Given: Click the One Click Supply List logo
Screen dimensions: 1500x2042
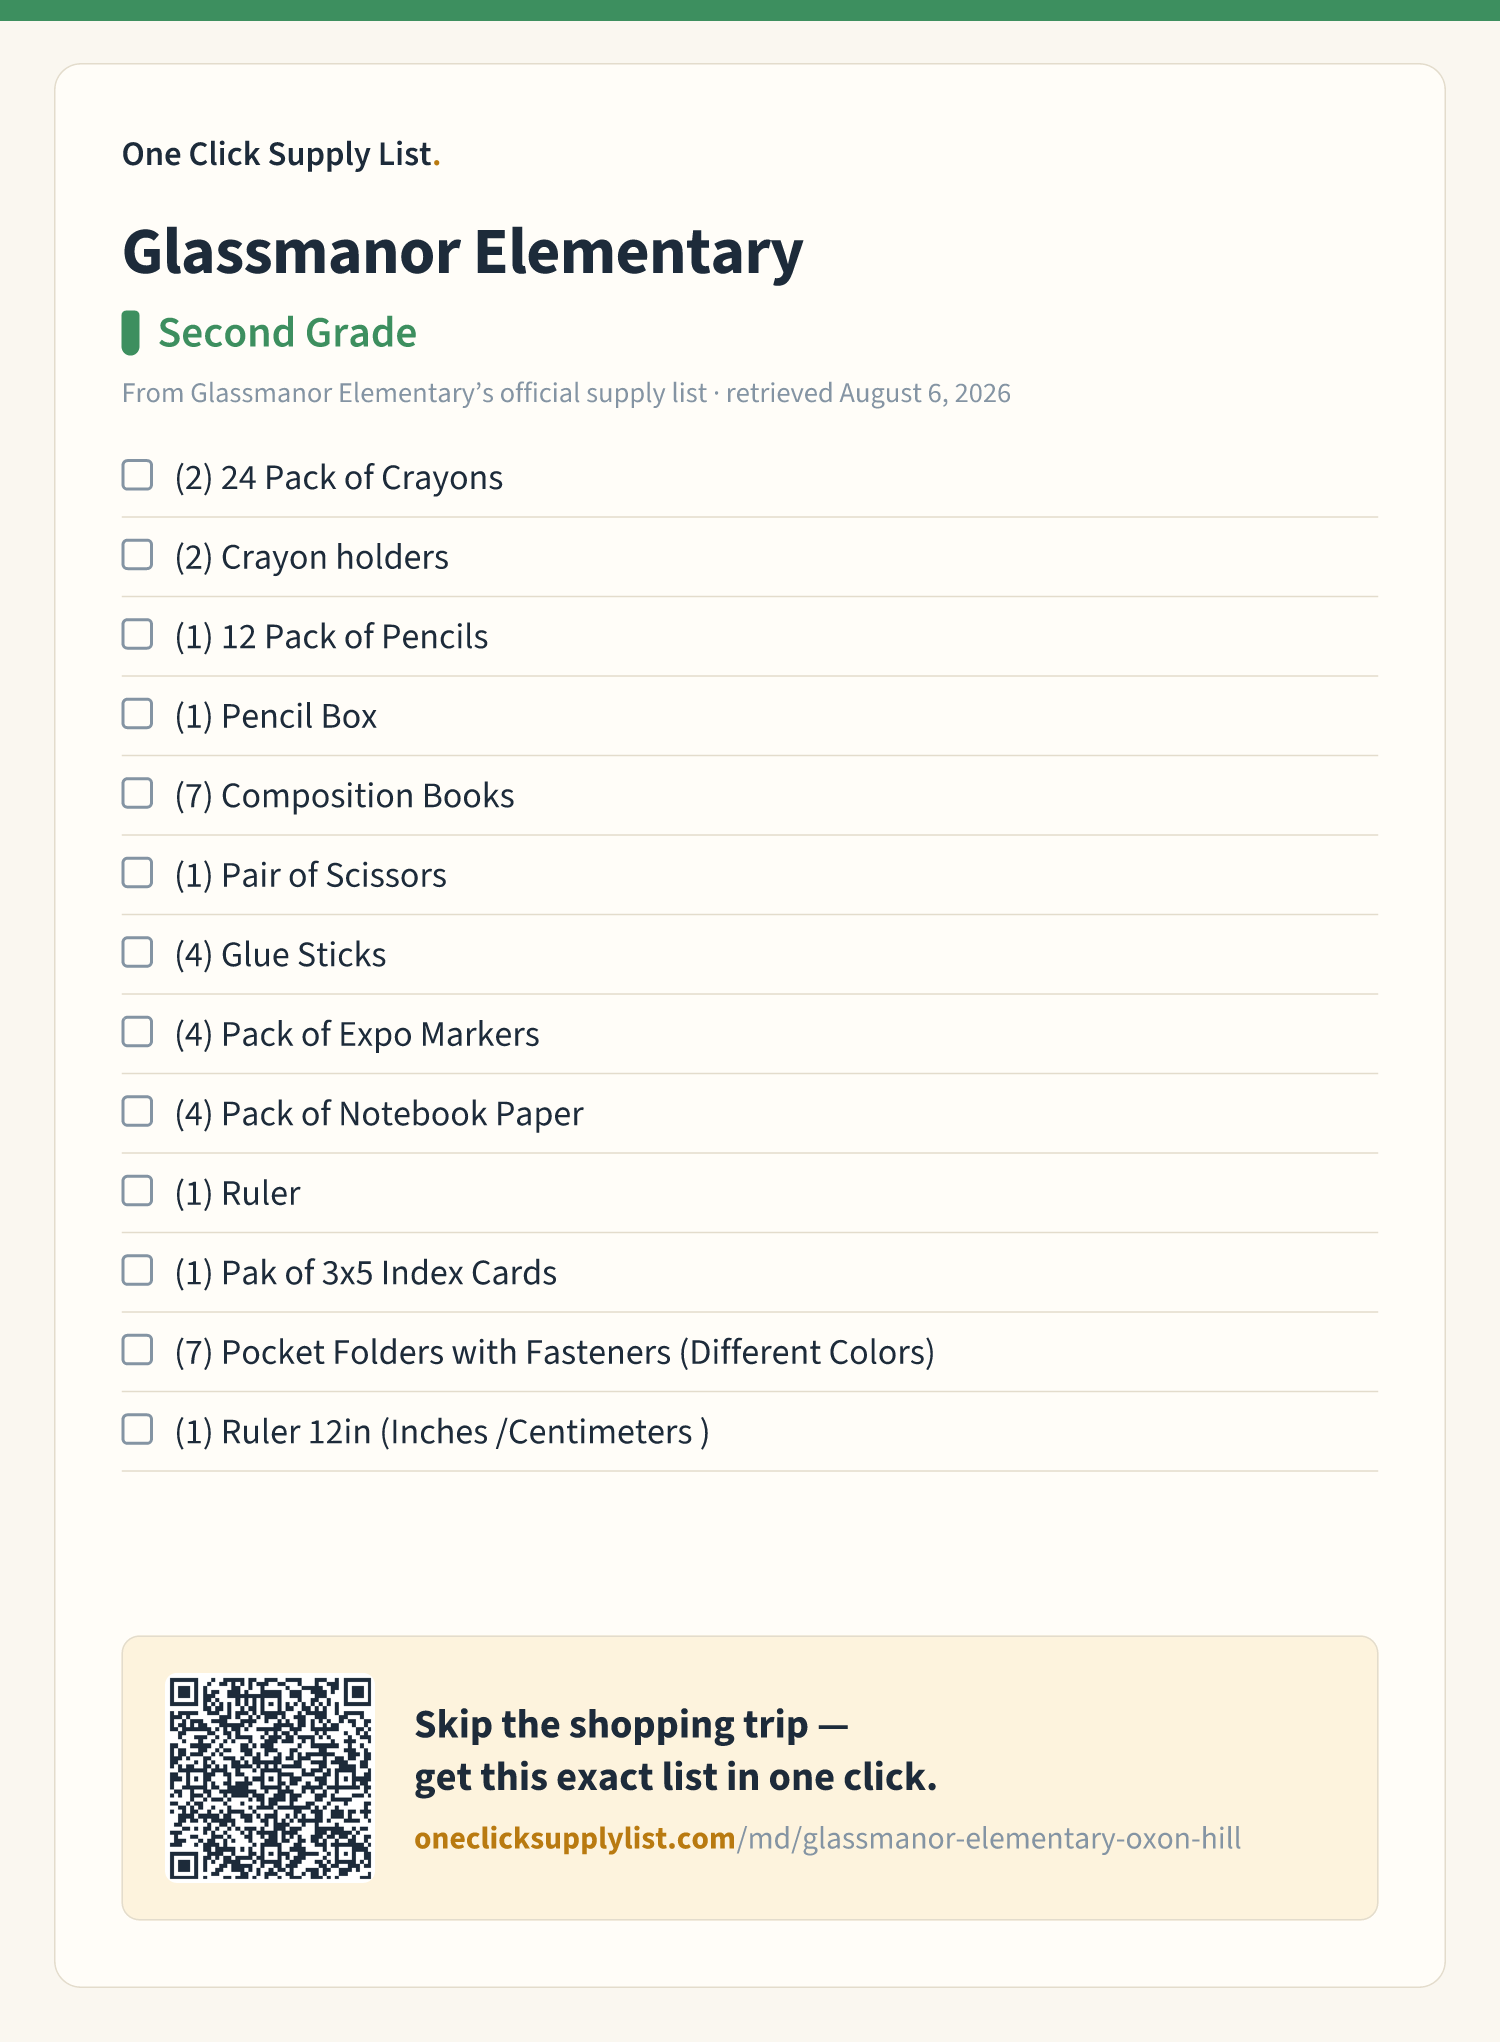Looking at the screenshot, I should click(x=281, y=154).
